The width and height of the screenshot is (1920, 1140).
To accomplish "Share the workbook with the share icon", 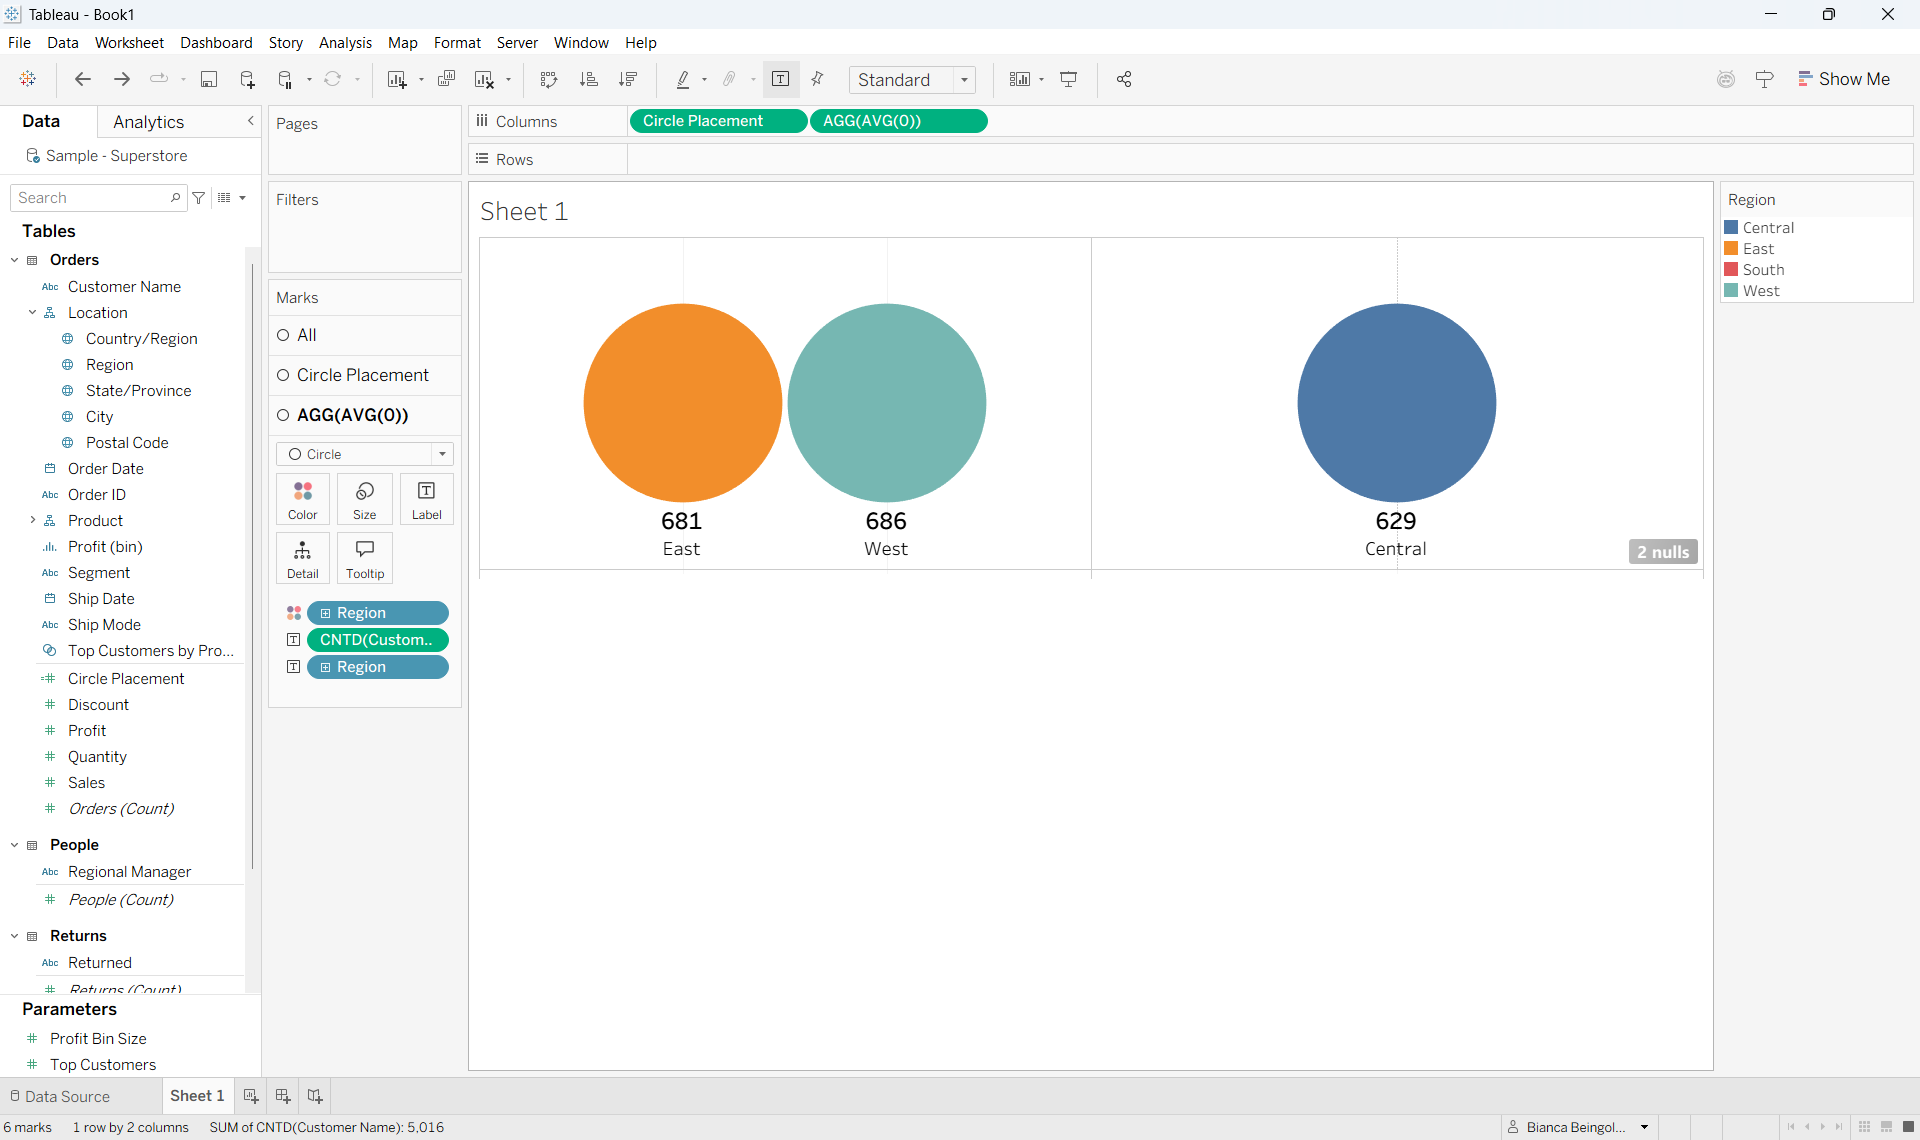I will point(1124,79).
